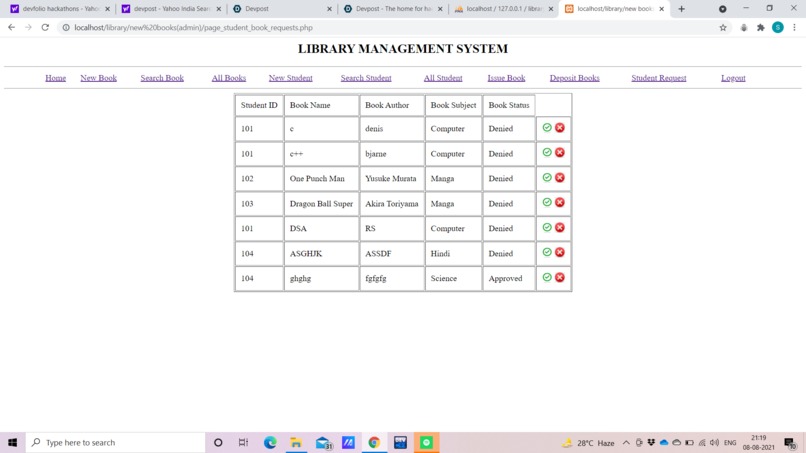
Task: Open the Home link
Action: point(56,78)
